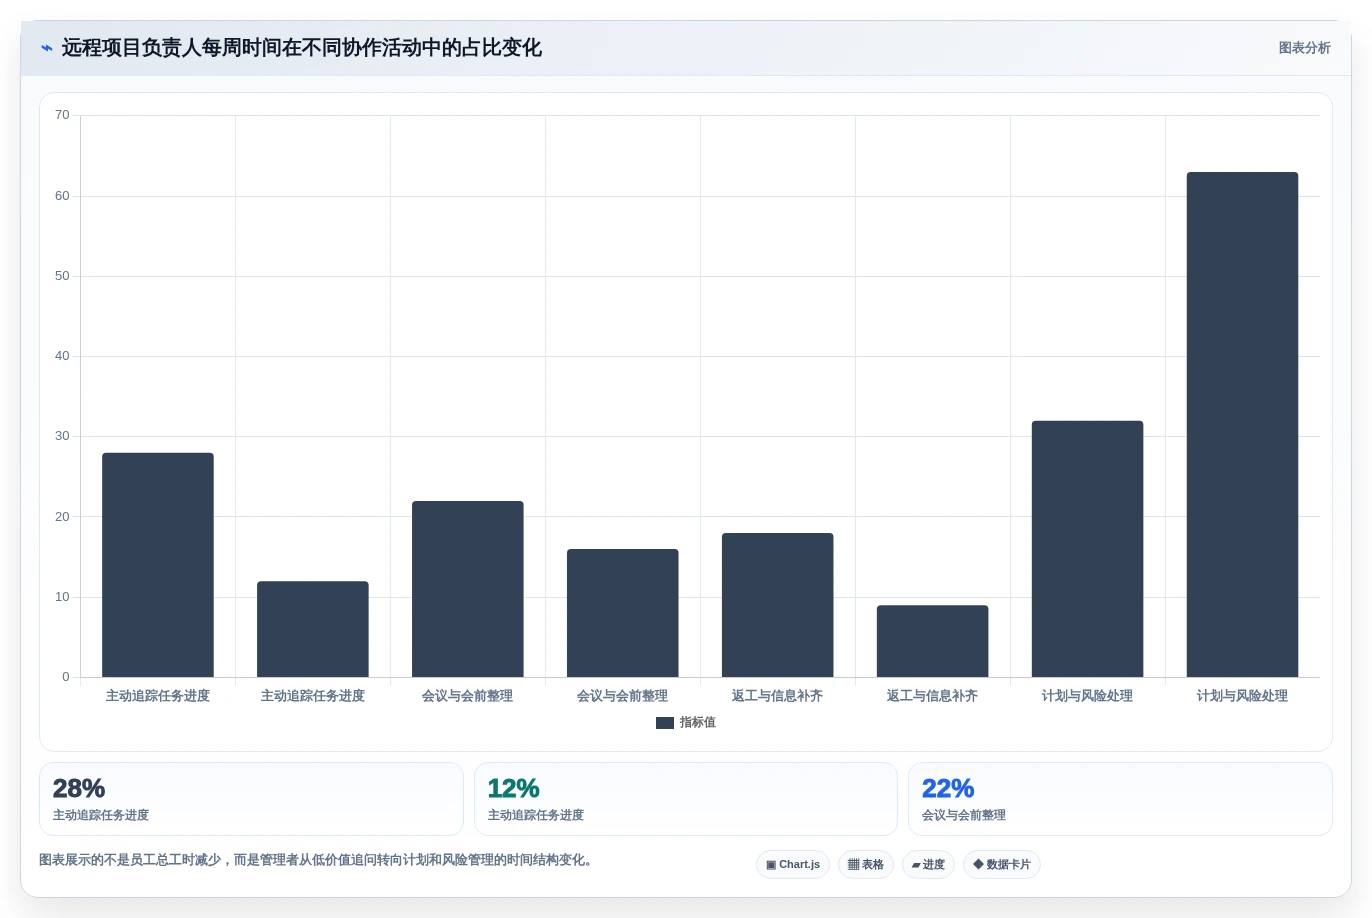The image size is (1372, 918).
Task: Select the 进度 tag button
Action: (x=928, y=864)
